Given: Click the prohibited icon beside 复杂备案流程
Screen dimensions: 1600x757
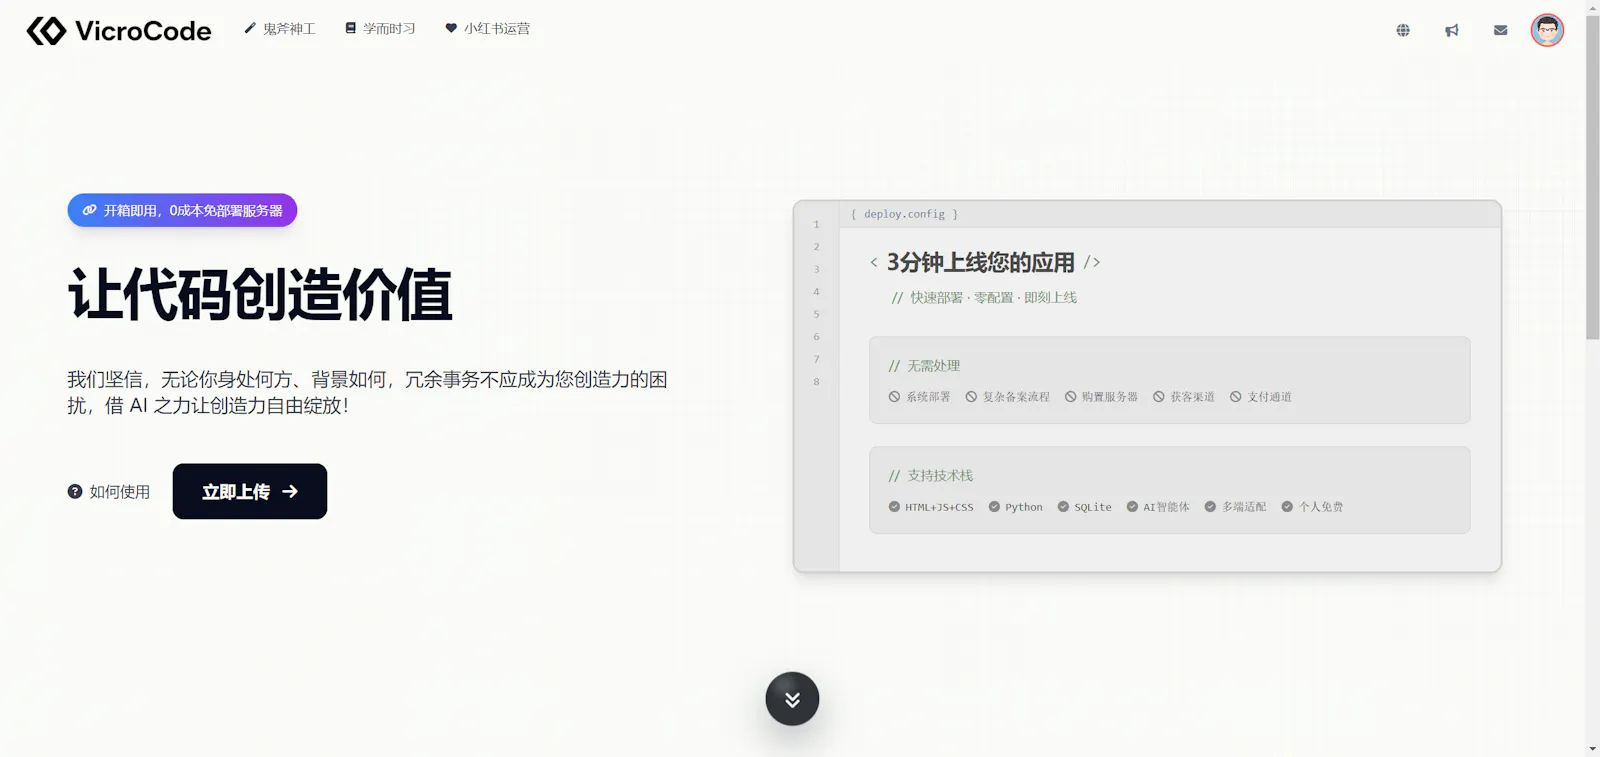Looking at the screenshot, I should [x=971, y=397].
